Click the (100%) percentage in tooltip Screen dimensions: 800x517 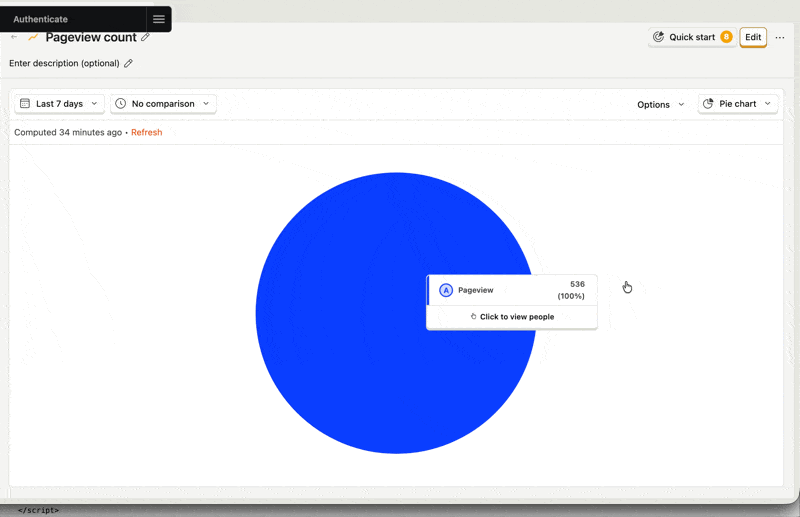[x=571, y=297]
